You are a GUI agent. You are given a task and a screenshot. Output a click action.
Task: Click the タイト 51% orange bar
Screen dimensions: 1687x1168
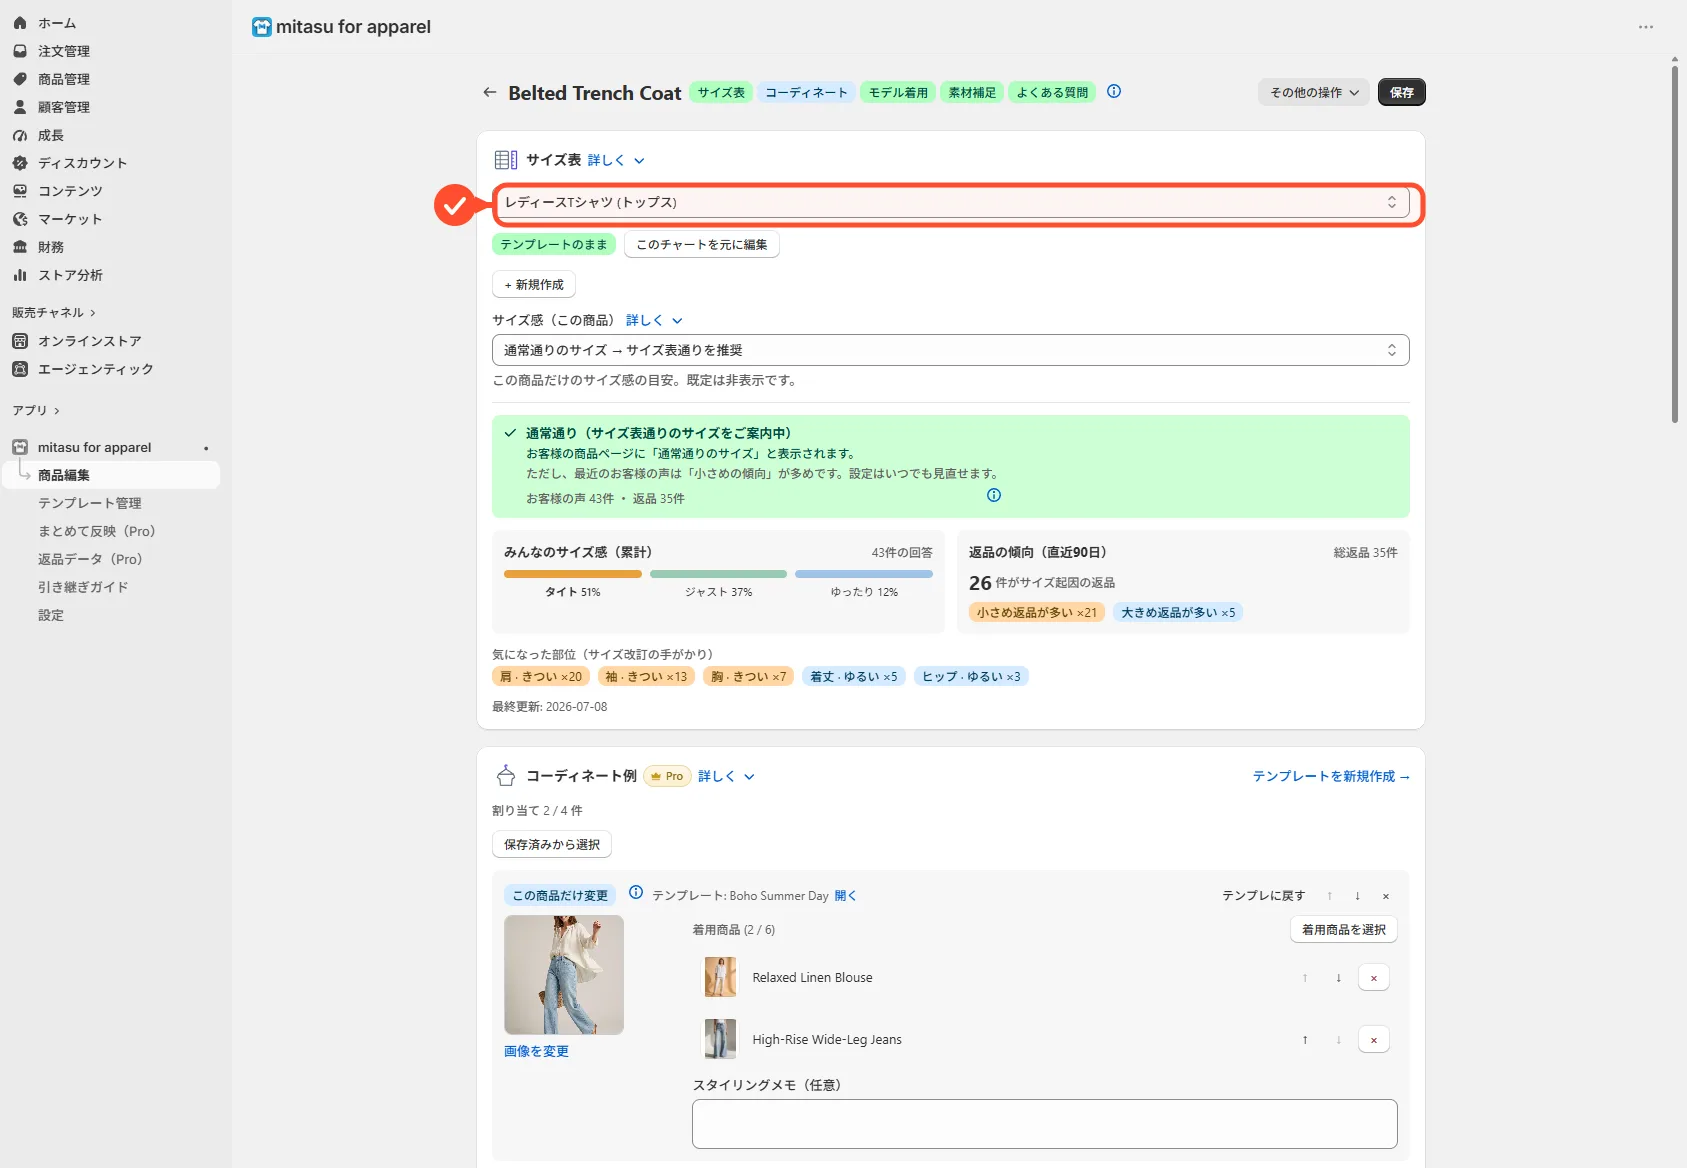point(573,574)
